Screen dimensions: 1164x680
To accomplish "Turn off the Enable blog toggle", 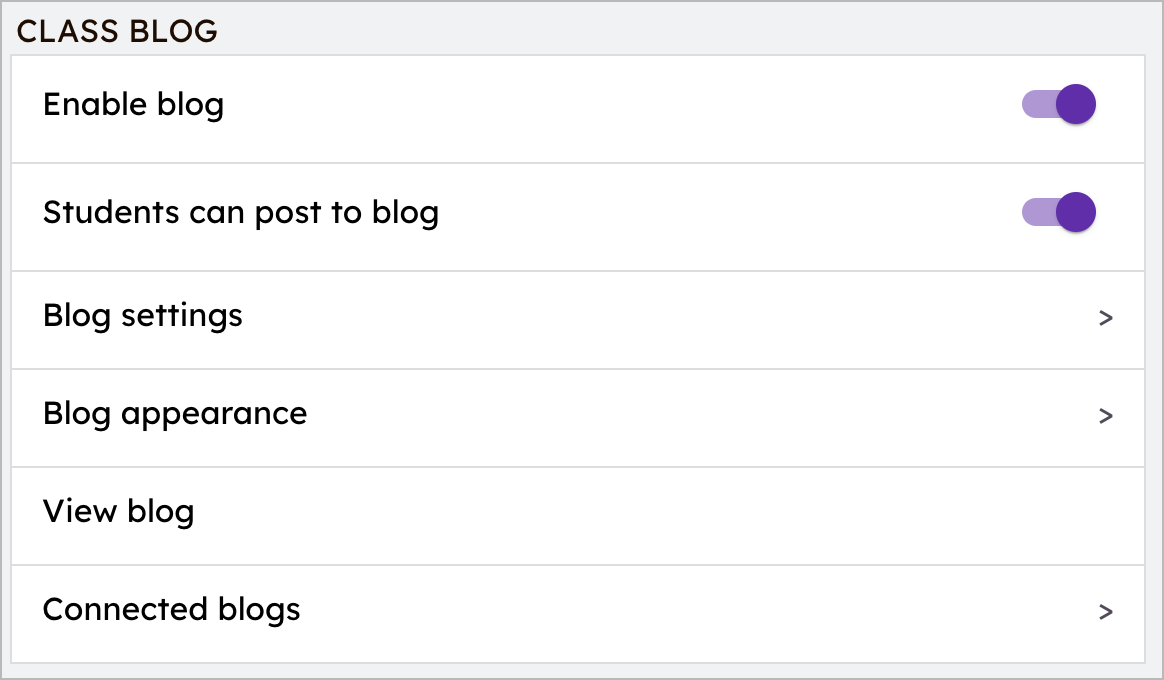I will [1058, 104].
